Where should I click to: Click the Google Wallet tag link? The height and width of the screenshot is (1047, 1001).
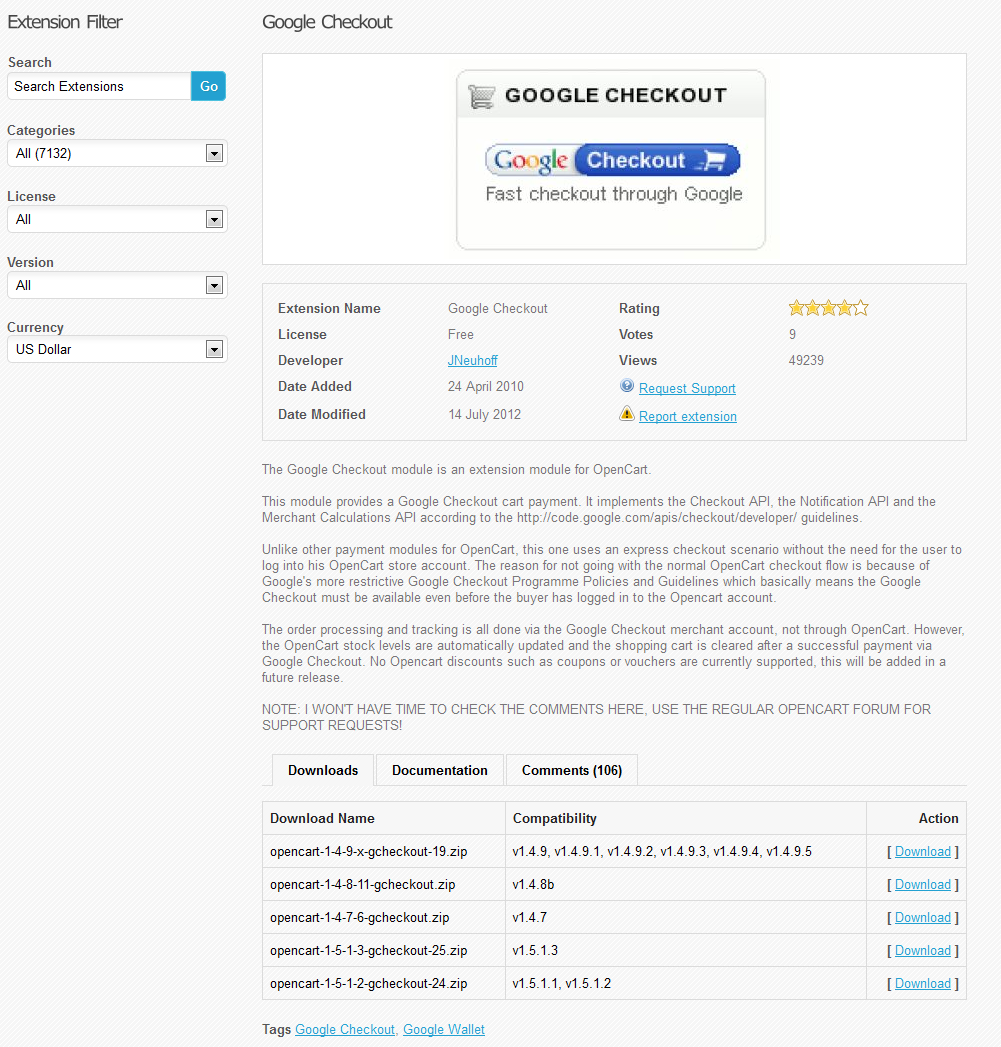click(444, 1029)
